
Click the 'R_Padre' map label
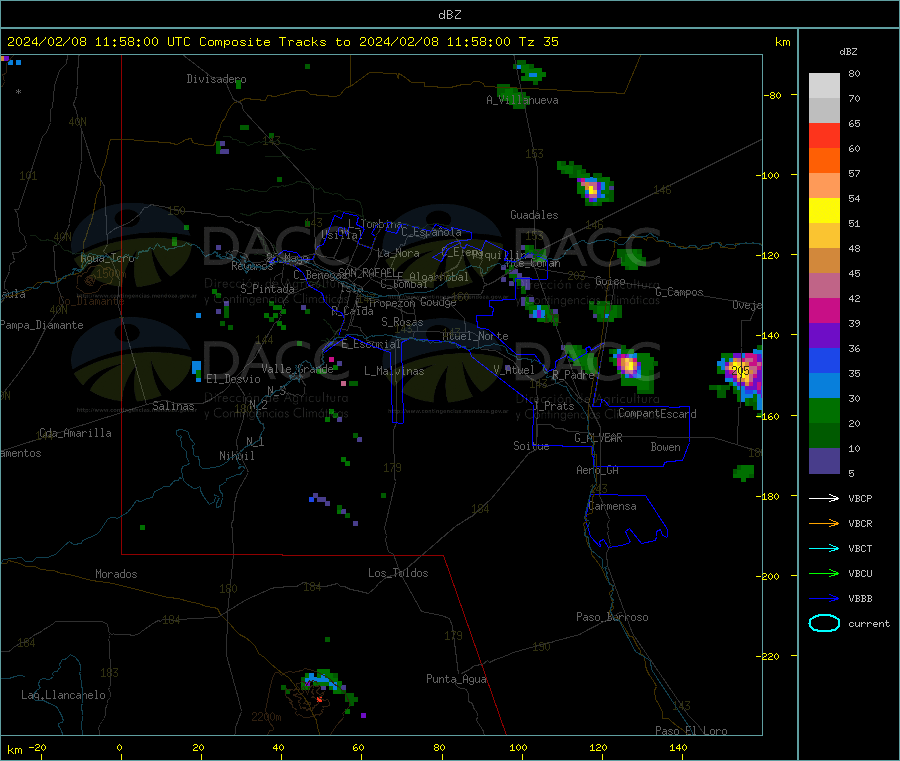click(x=573, y=375)
